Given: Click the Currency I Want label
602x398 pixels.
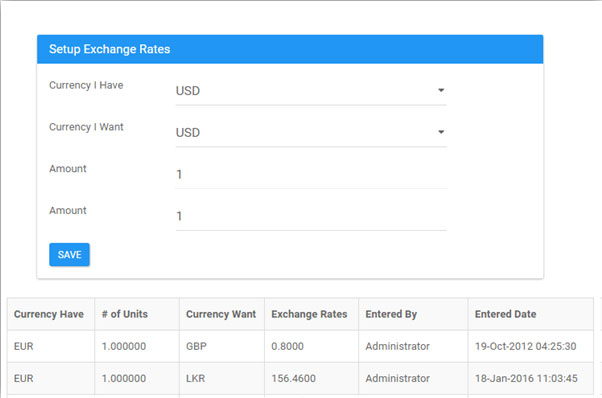Looking at the screenshot, I should click(x=86, y=127).
